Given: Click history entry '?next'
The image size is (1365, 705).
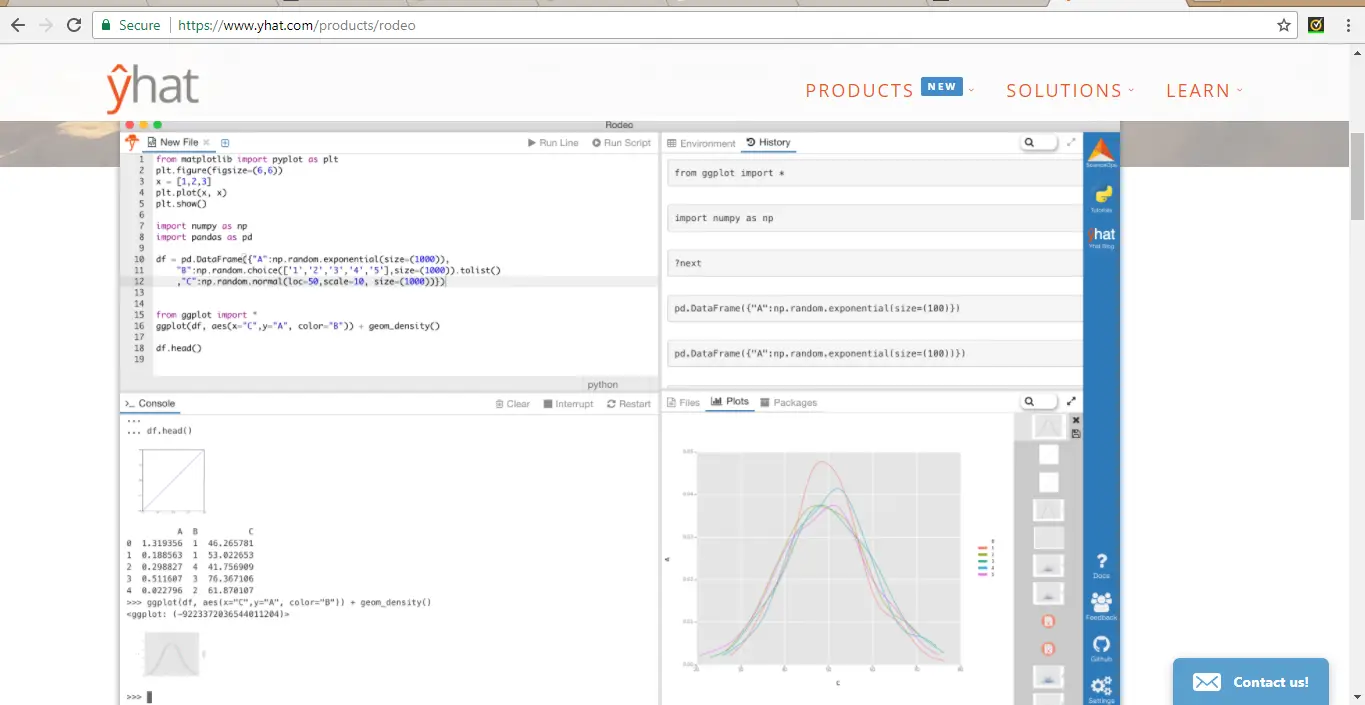Looking at the screenshot, I should coord(875,263).
